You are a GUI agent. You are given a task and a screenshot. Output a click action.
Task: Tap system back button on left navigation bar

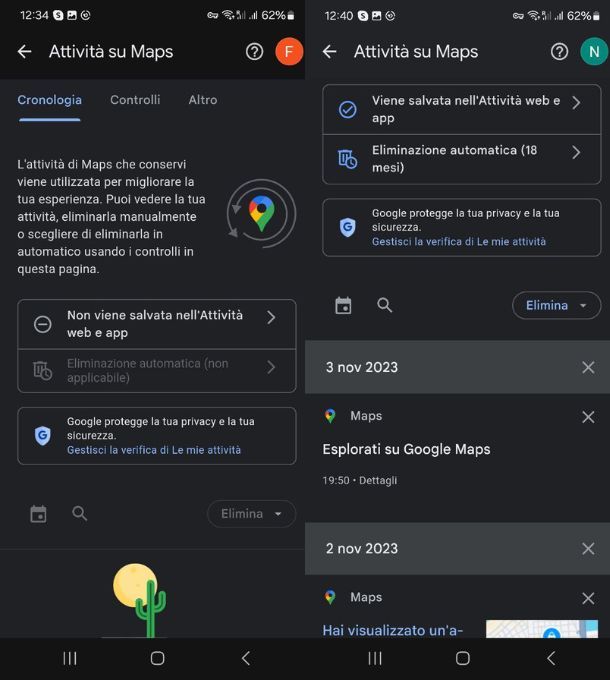(x=246, y=658)
